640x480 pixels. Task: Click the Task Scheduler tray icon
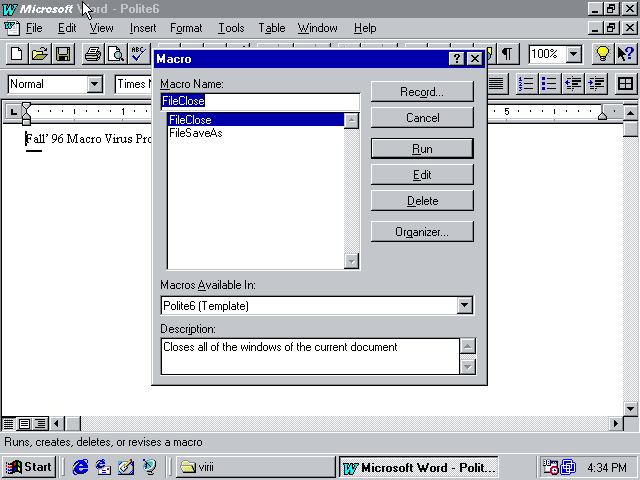point(549,467)
